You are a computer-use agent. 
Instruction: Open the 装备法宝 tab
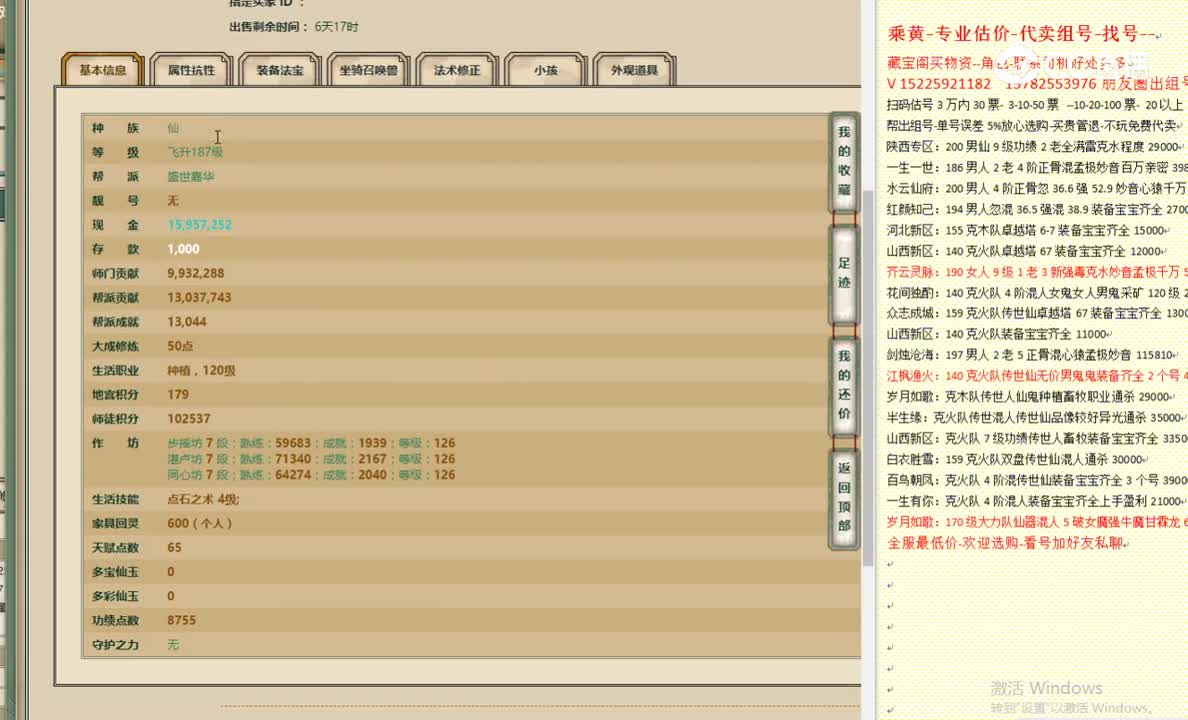(280, 70)
